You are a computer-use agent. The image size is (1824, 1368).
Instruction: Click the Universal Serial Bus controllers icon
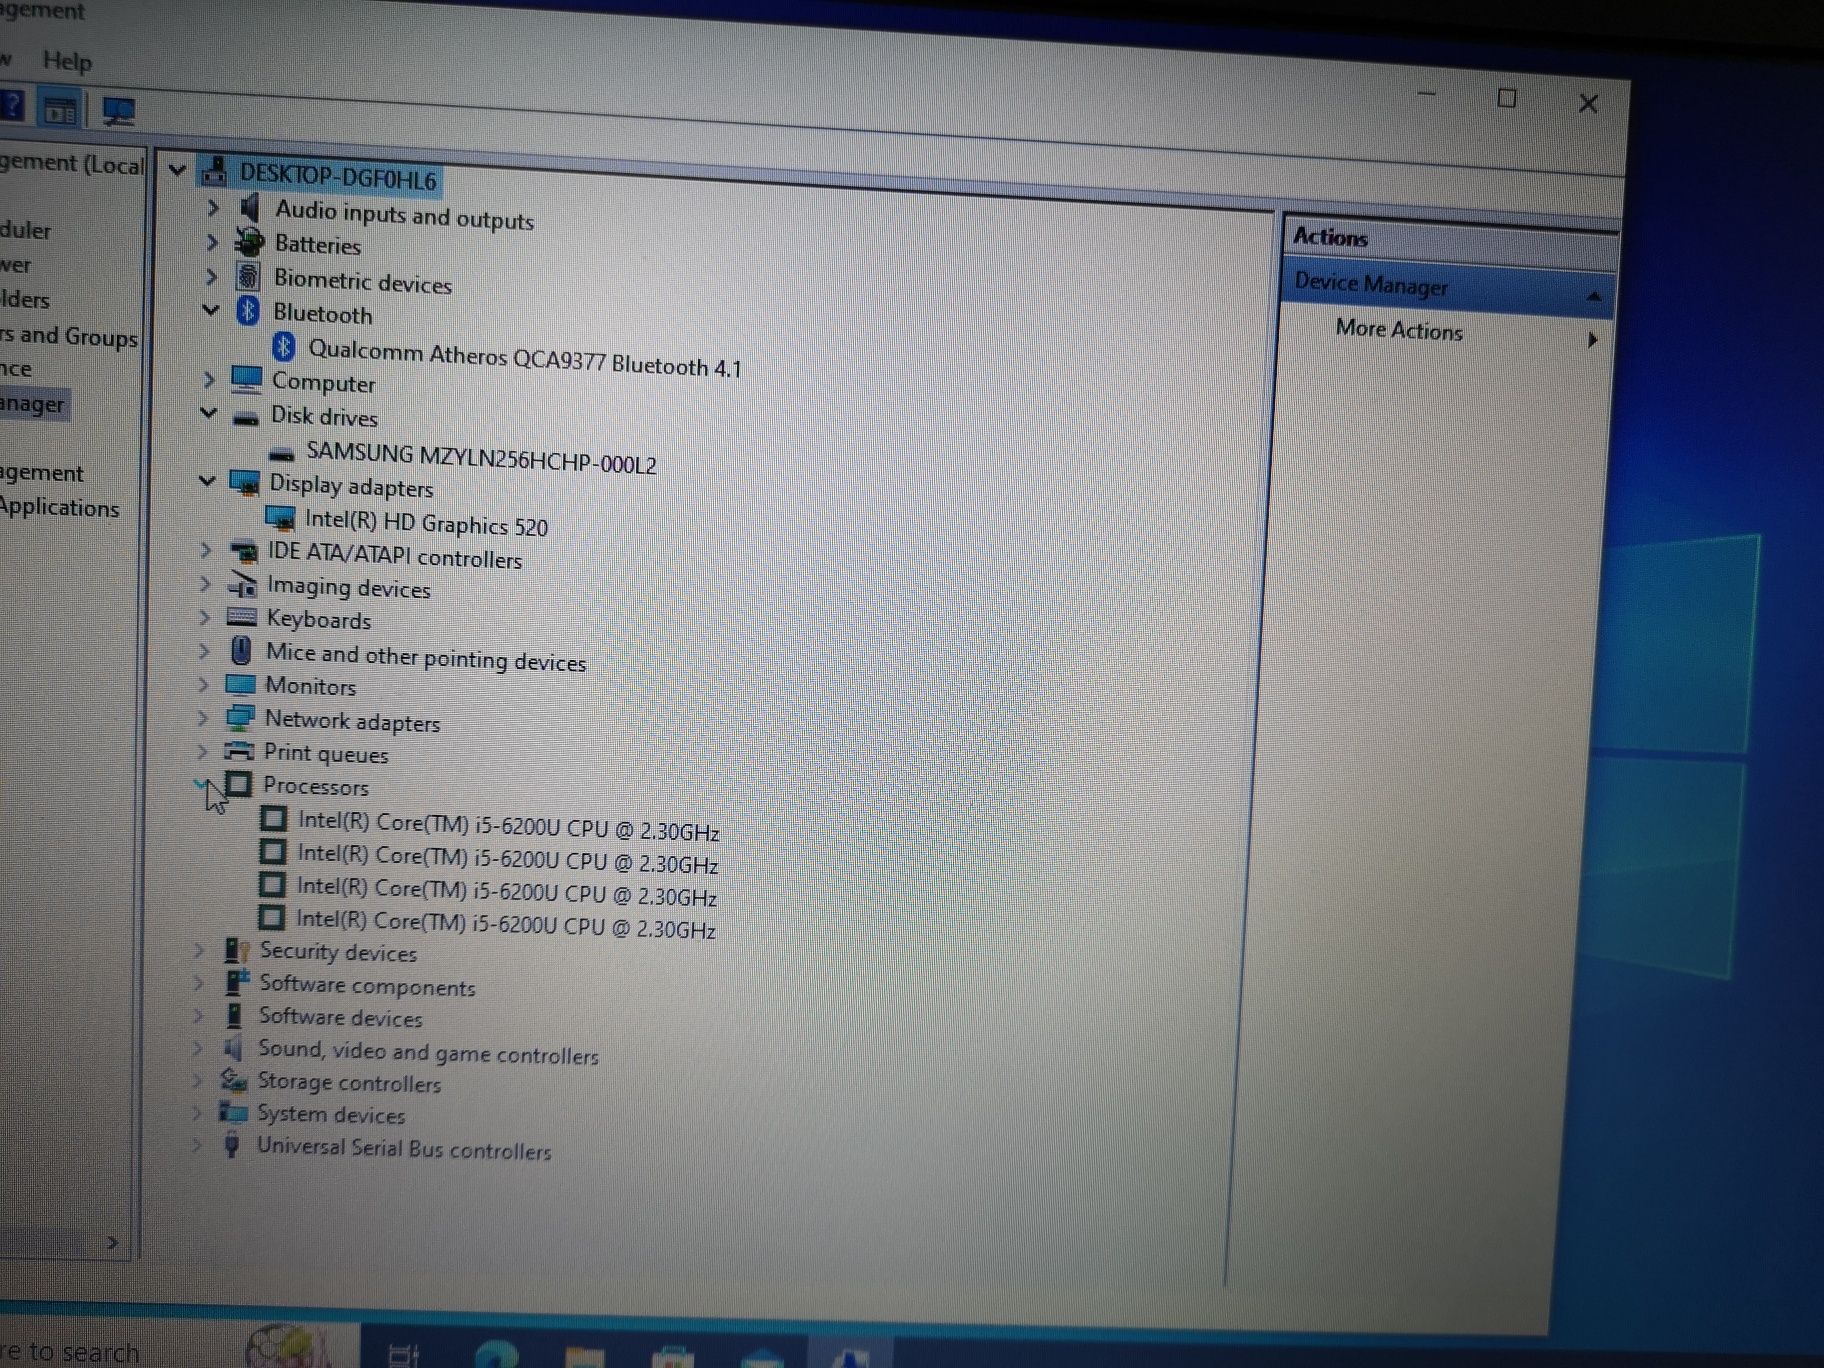click(x=232, y=1144)
